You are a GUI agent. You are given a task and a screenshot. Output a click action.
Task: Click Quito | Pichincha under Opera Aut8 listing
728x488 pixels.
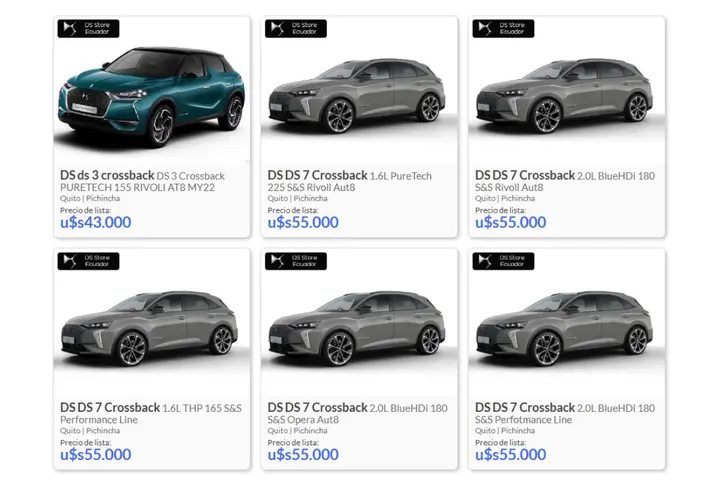(297, 431)
